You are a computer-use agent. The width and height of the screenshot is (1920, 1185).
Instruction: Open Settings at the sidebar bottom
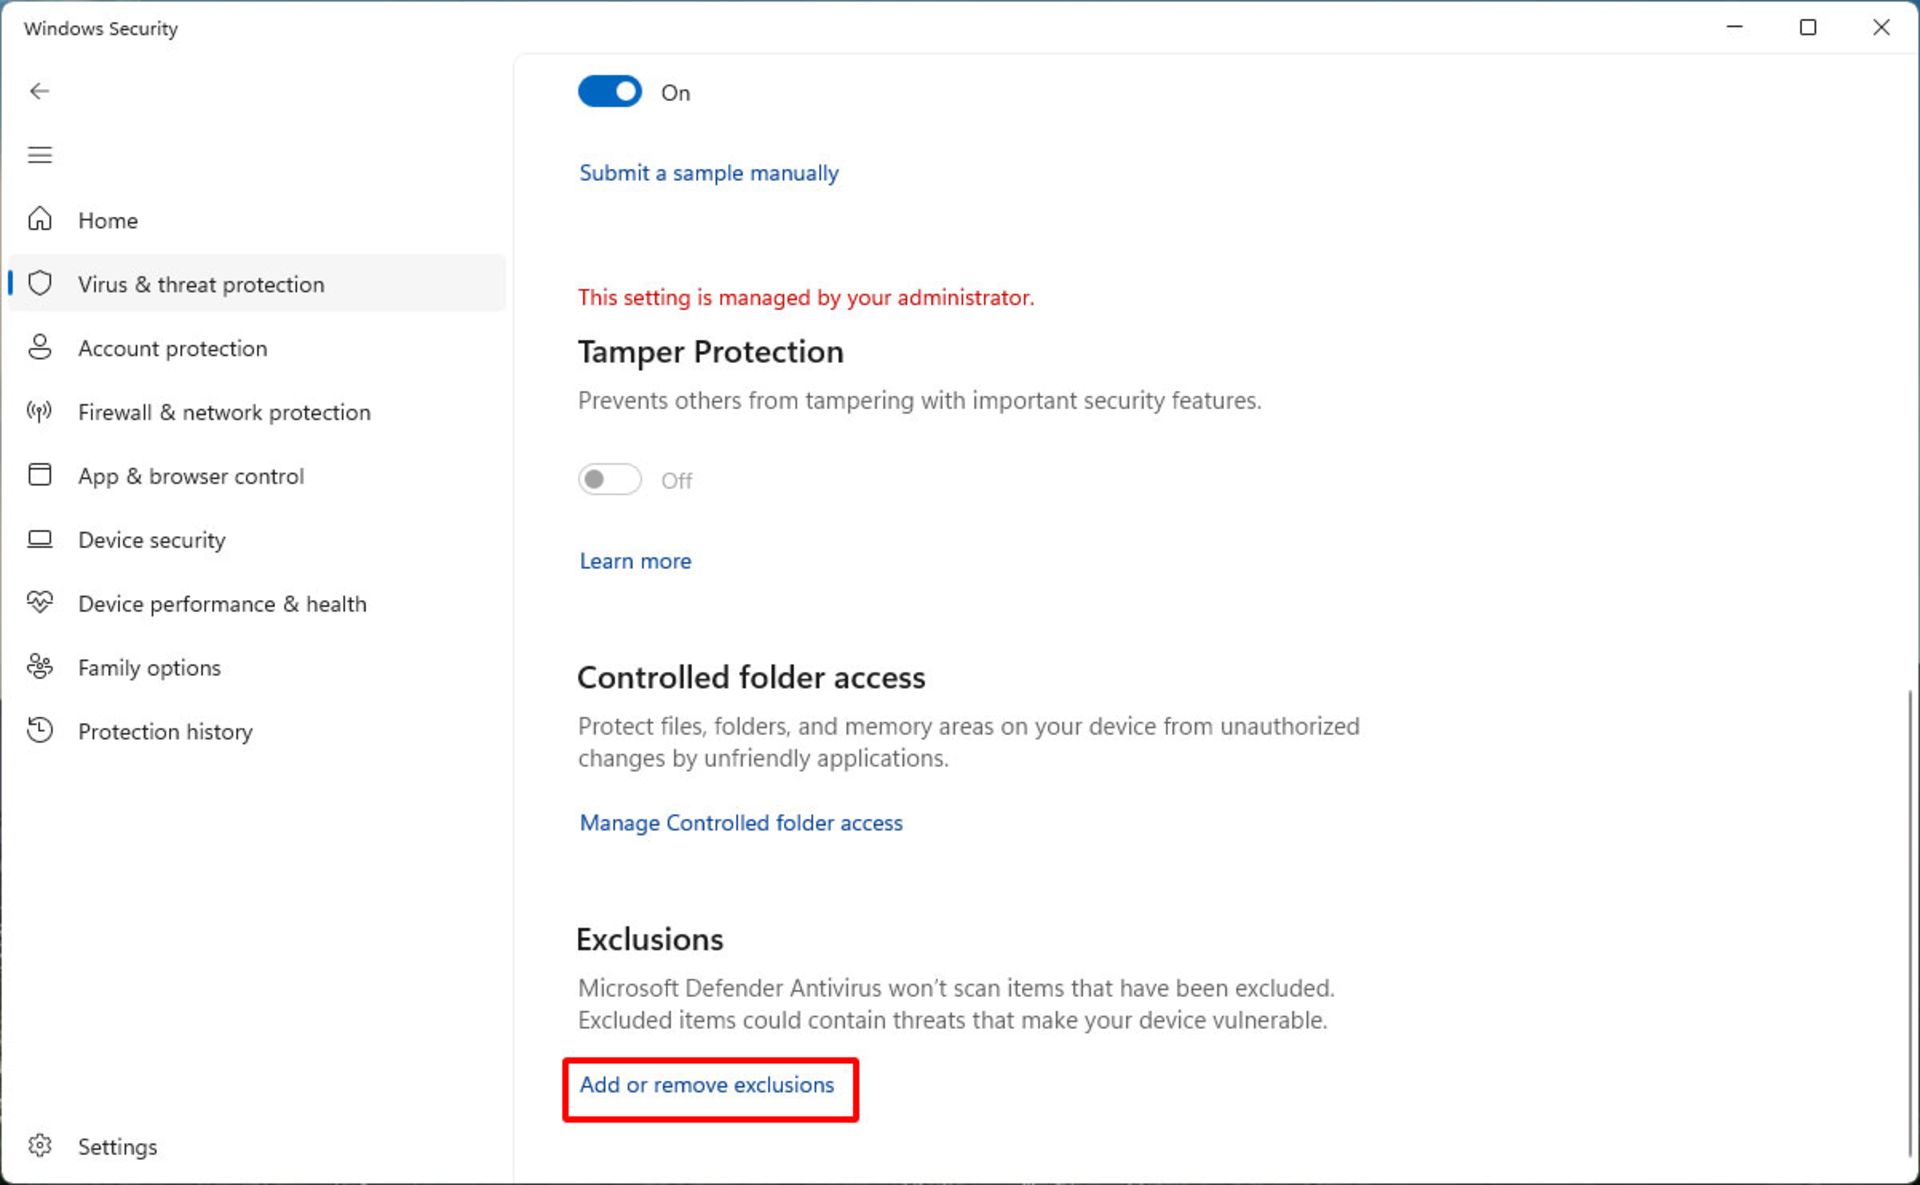(257, 1146)
